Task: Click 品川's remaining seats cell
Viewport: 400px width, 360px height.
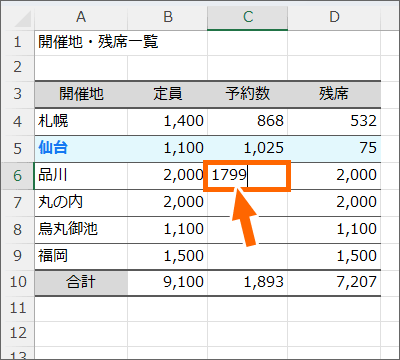Action: (x=334, y=176)
